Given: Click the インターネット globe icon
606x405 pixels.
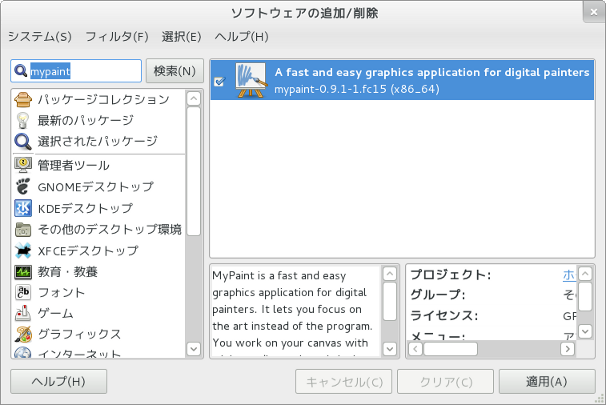Looking at the screenshot, I should tap(23, 352).
